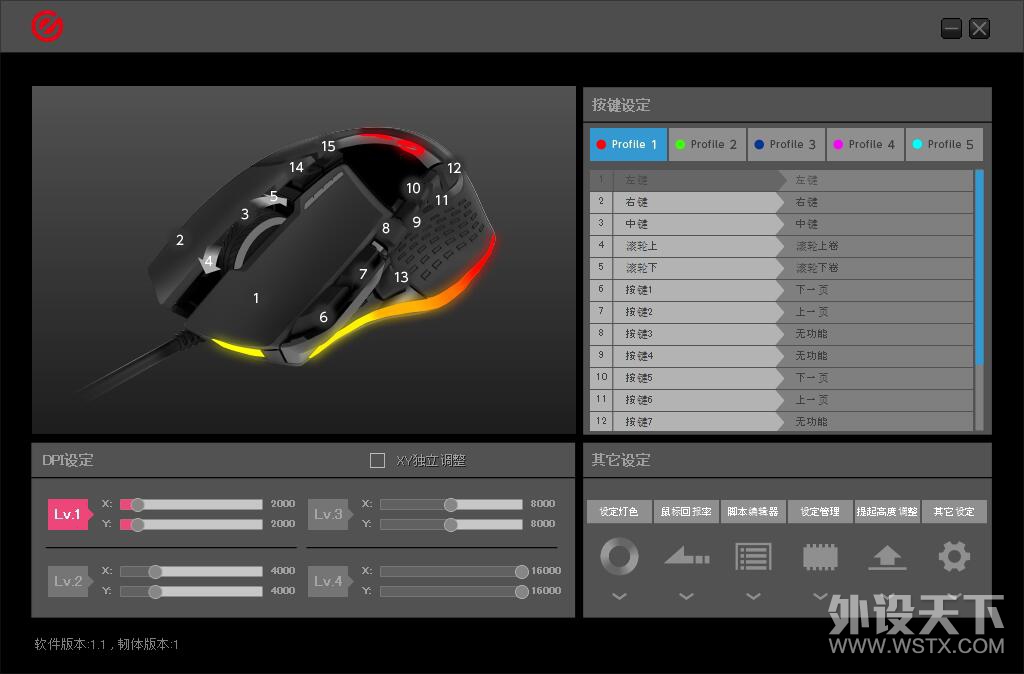Screen dimensions: 1024x674
Task: Click the red logo in the title bar
Action: [47, 26]
